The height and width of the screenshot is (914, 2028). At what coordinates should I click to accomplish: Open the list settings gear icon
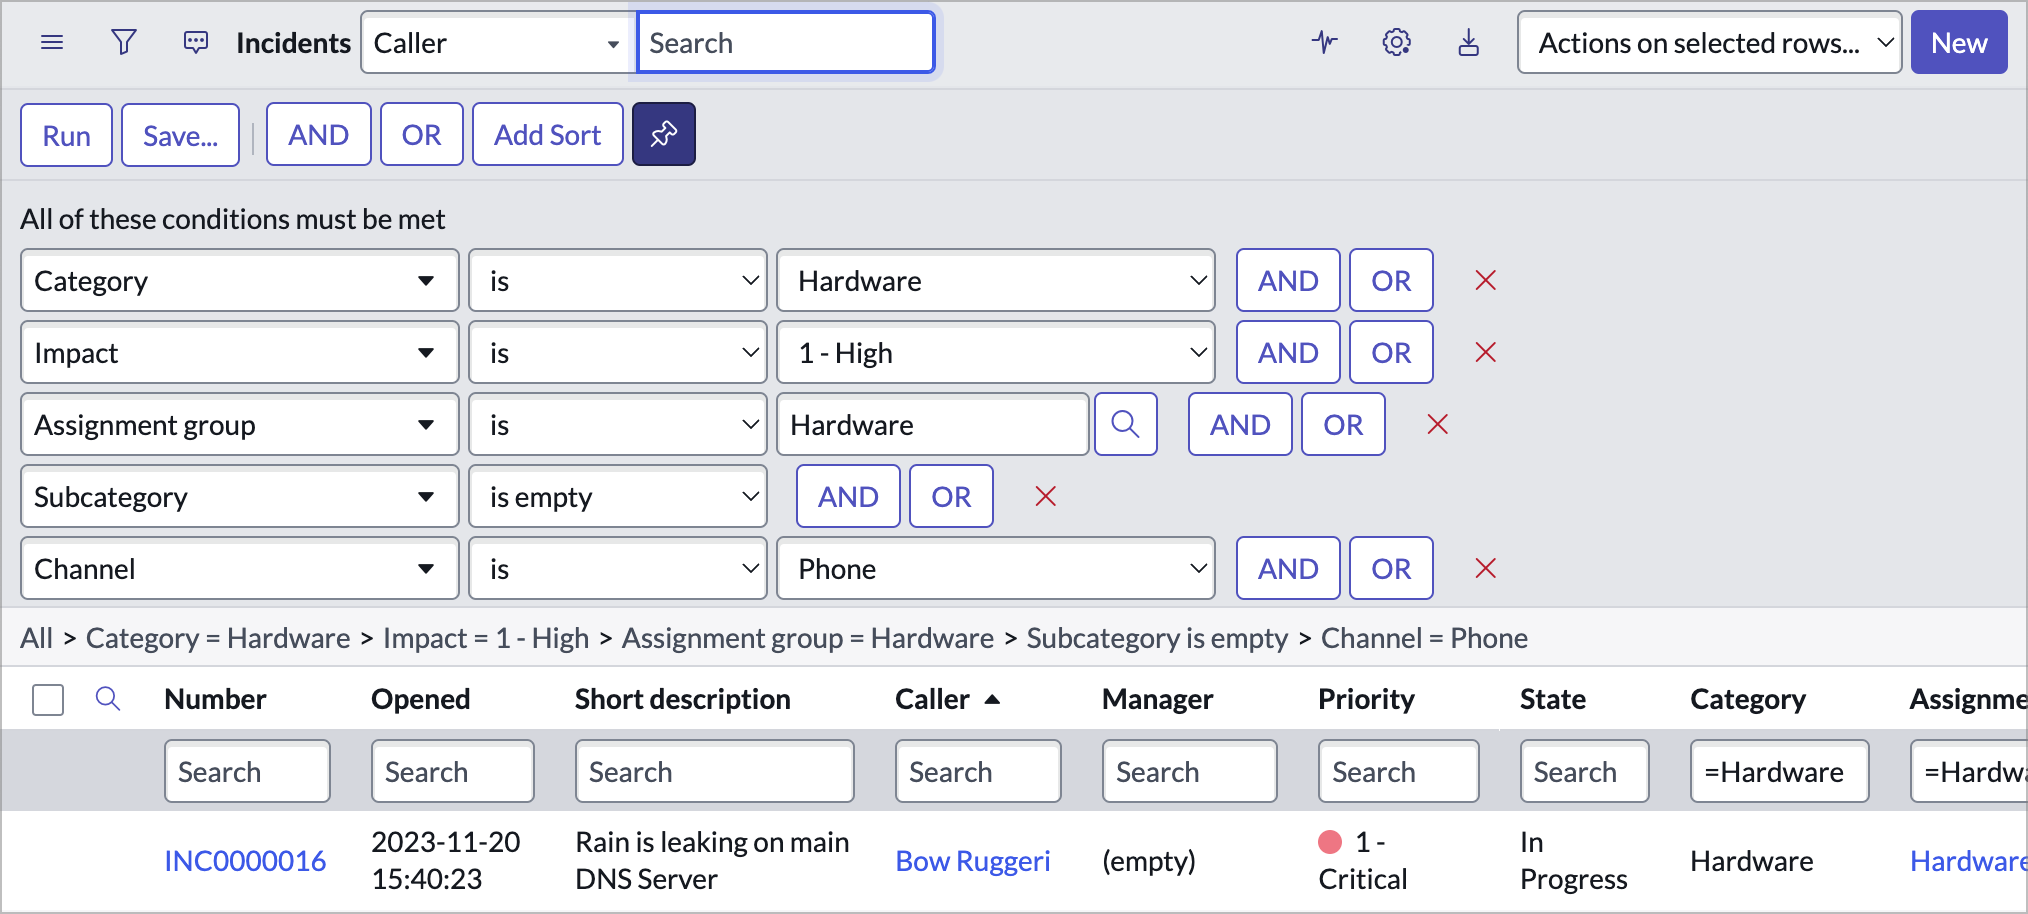click(x=1396, y=42)
